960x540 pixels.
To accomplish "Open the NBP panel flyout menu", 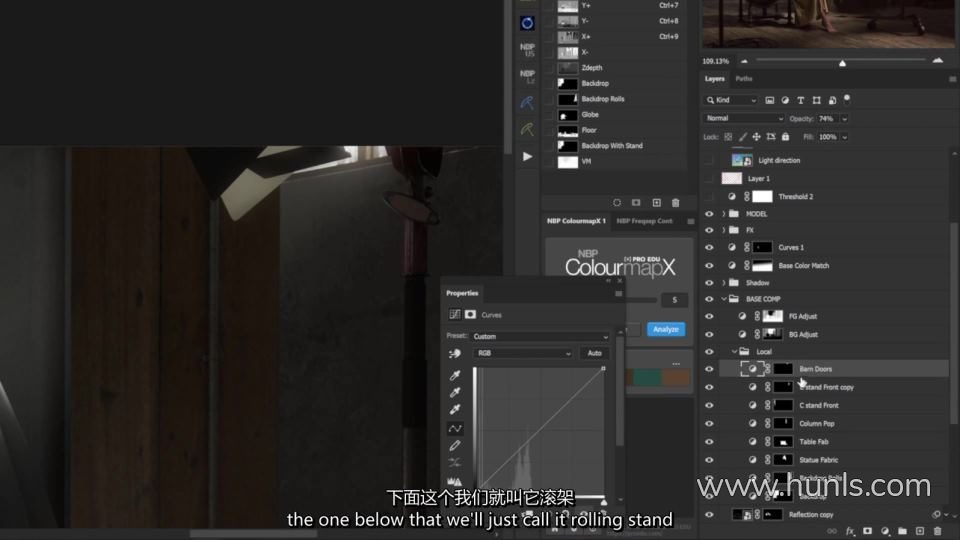I will [x=691, y=221].
